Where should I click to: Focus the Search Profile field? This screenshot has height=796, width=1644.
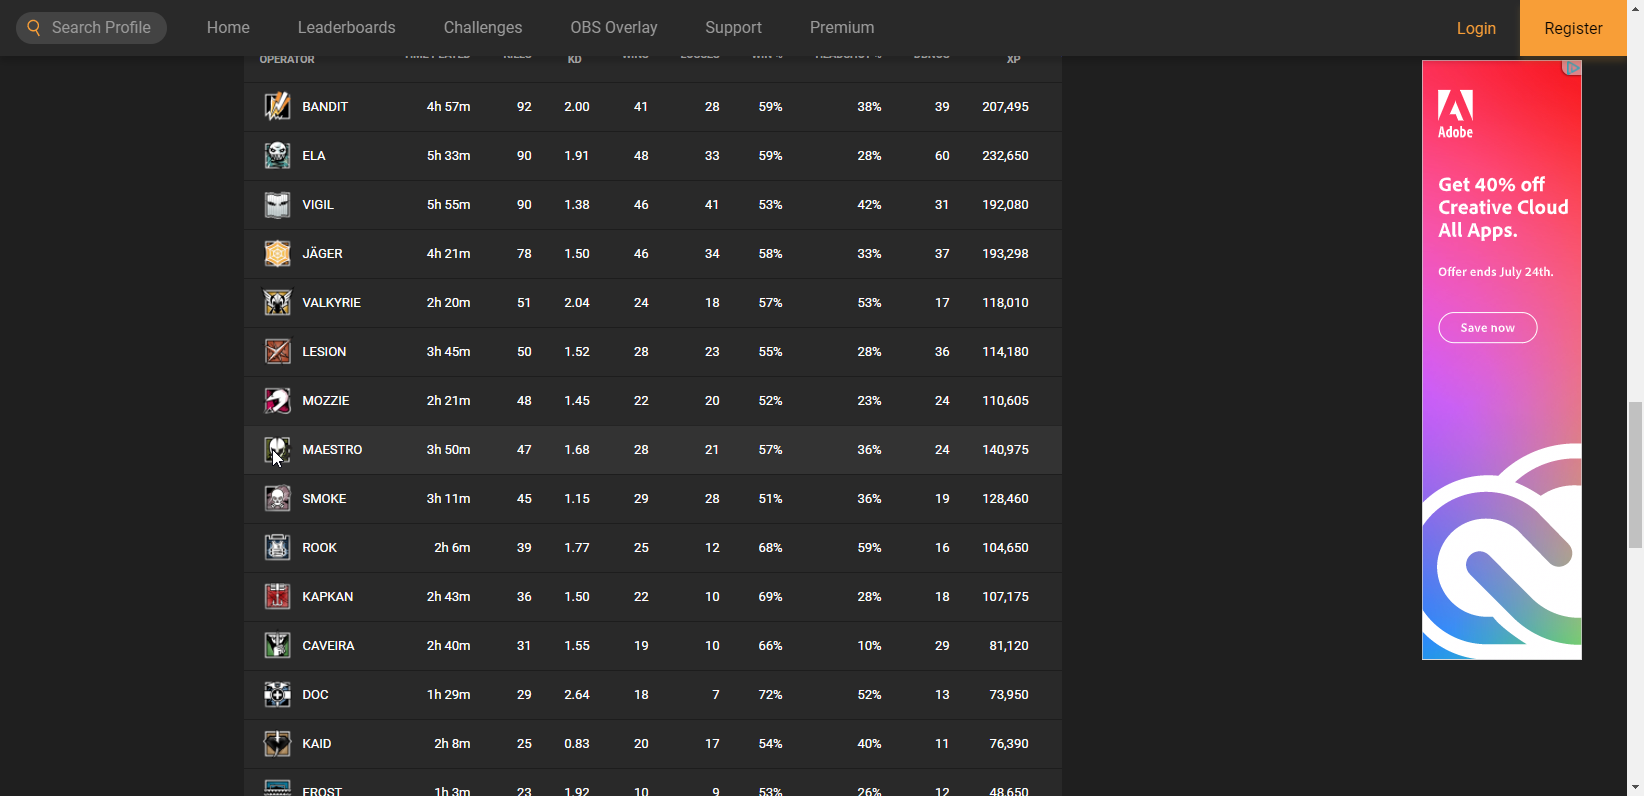[100, 28]
